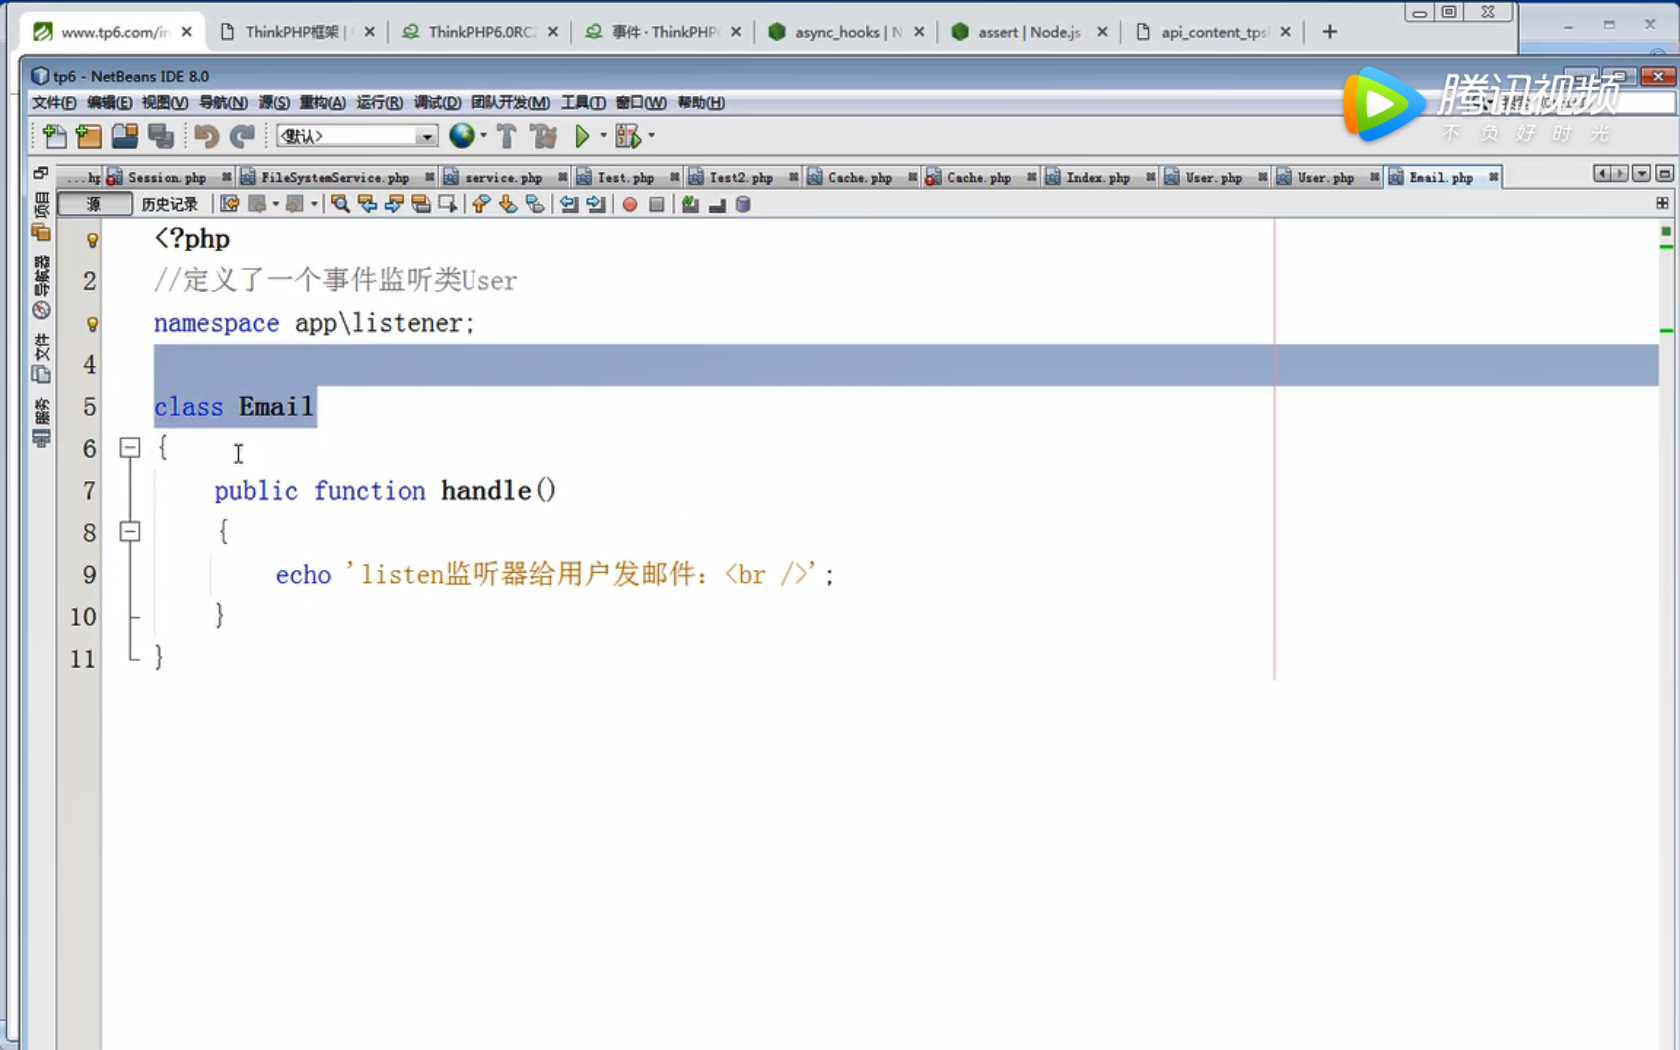The height and width of the screenshot is (1050, 1680).
Task: Open the Run button dropdown arrow
Action: [603, 135]
